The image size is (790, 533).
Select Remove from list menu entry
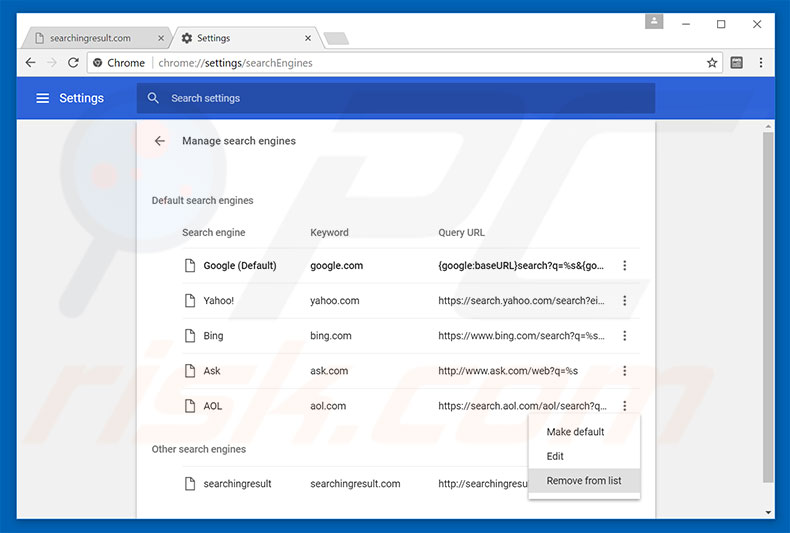[584, 481]
